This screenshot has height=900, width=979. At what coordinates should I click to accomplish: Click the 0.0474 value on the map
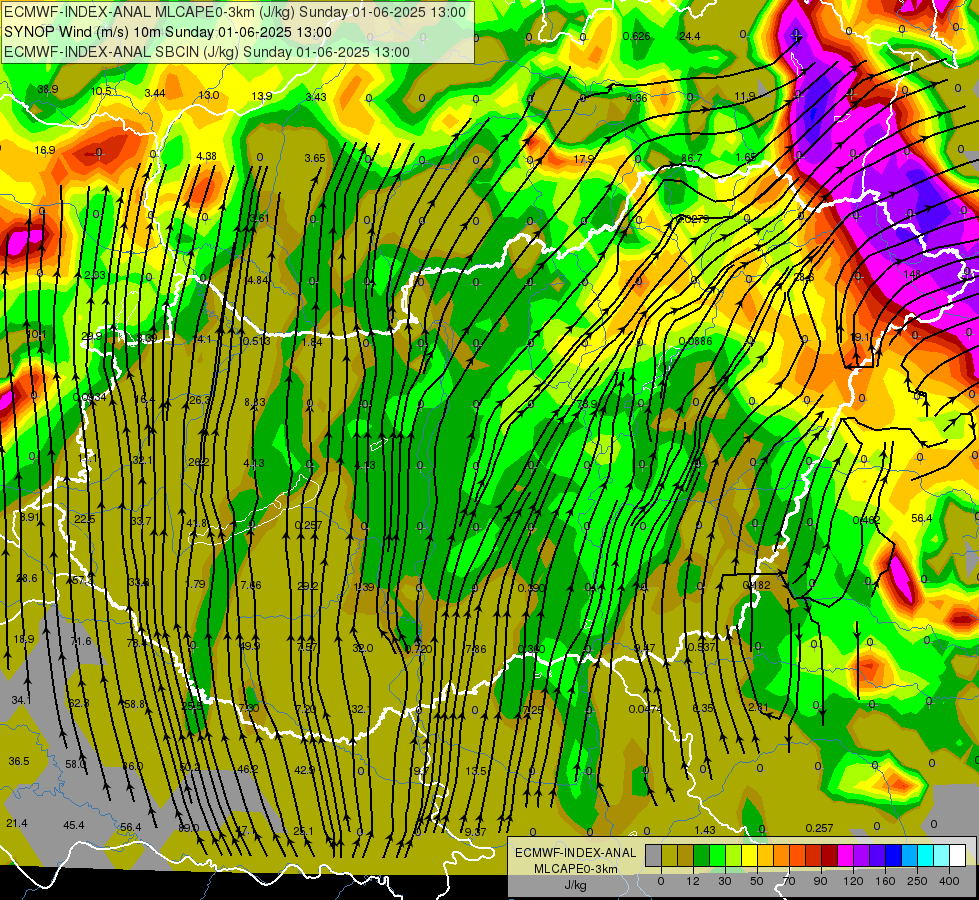point(646,709)
